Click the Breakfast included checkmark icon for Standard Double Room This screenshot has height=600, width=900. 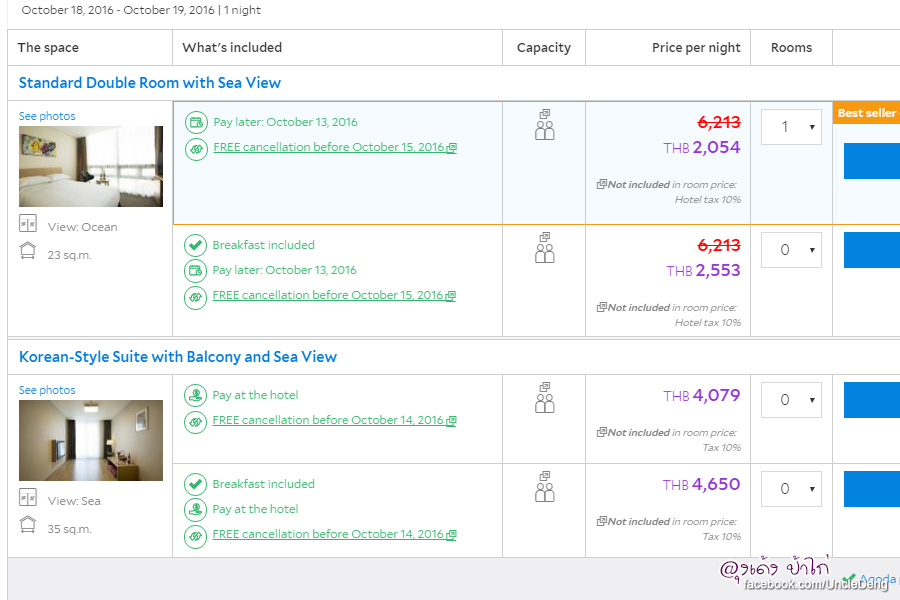click(196, 245)
